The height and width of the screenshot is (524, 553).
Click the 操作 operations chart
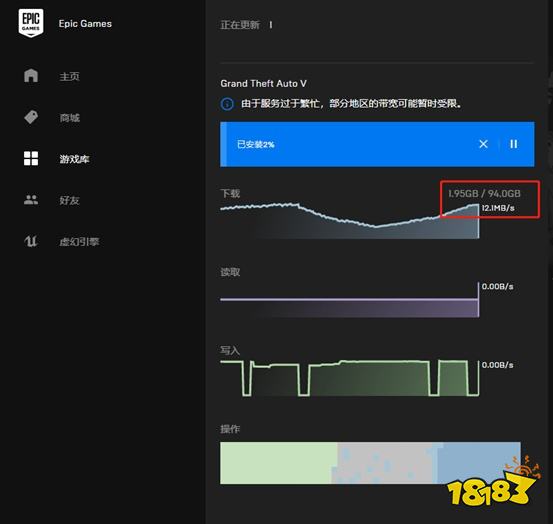[370, 463]
